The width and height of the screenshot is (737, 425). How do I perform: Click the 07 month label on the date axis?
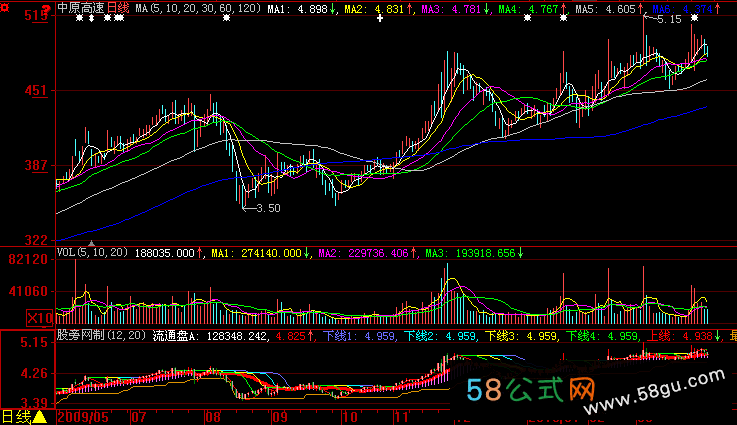[x=138, y=417]
